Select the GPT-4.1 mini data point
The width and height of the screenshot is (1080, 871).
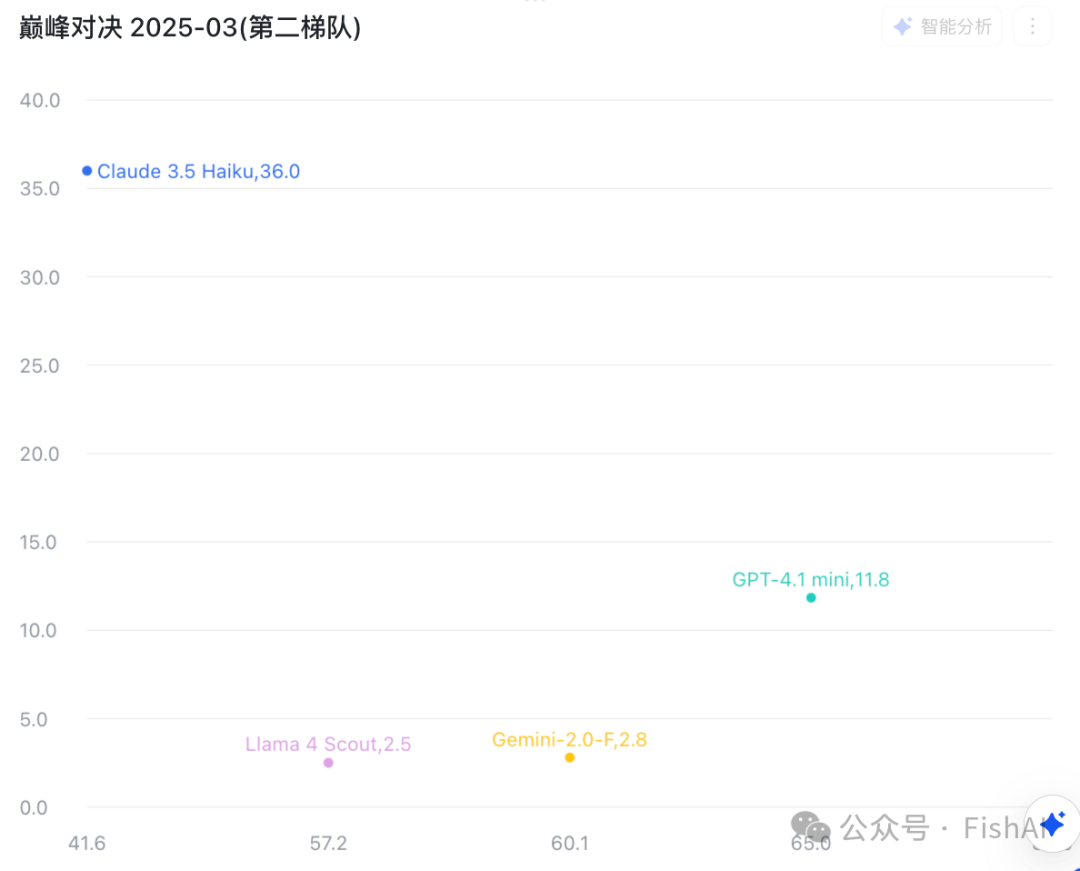(811, 597)
